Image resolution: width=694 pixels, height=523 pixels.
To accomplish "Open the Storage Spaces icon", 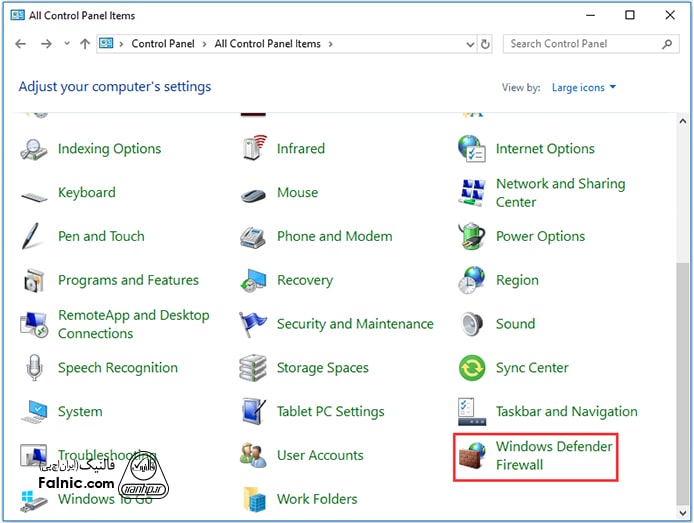I will (x=253, y=368).
